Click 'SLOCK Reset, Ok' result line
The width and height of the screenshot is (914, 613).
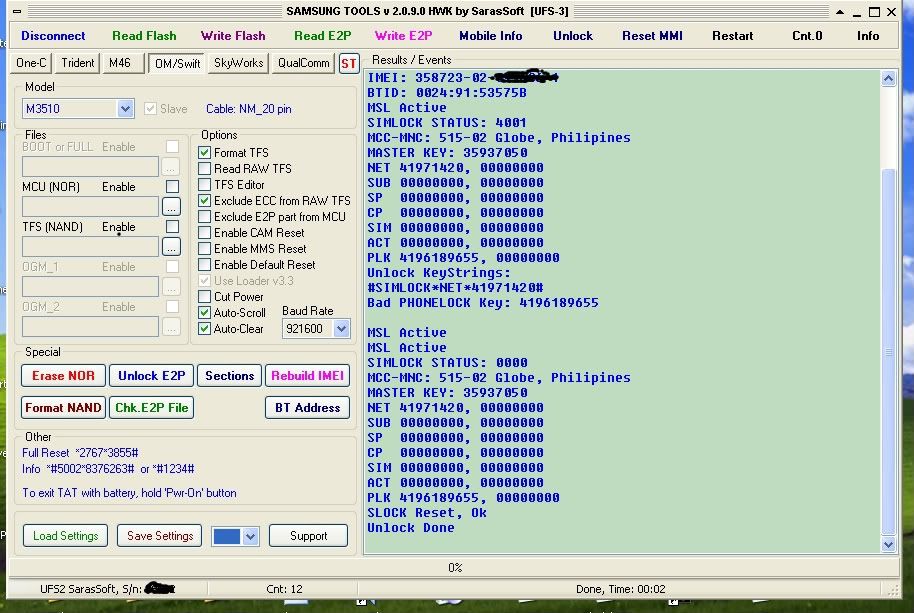(x=427, y=513)
